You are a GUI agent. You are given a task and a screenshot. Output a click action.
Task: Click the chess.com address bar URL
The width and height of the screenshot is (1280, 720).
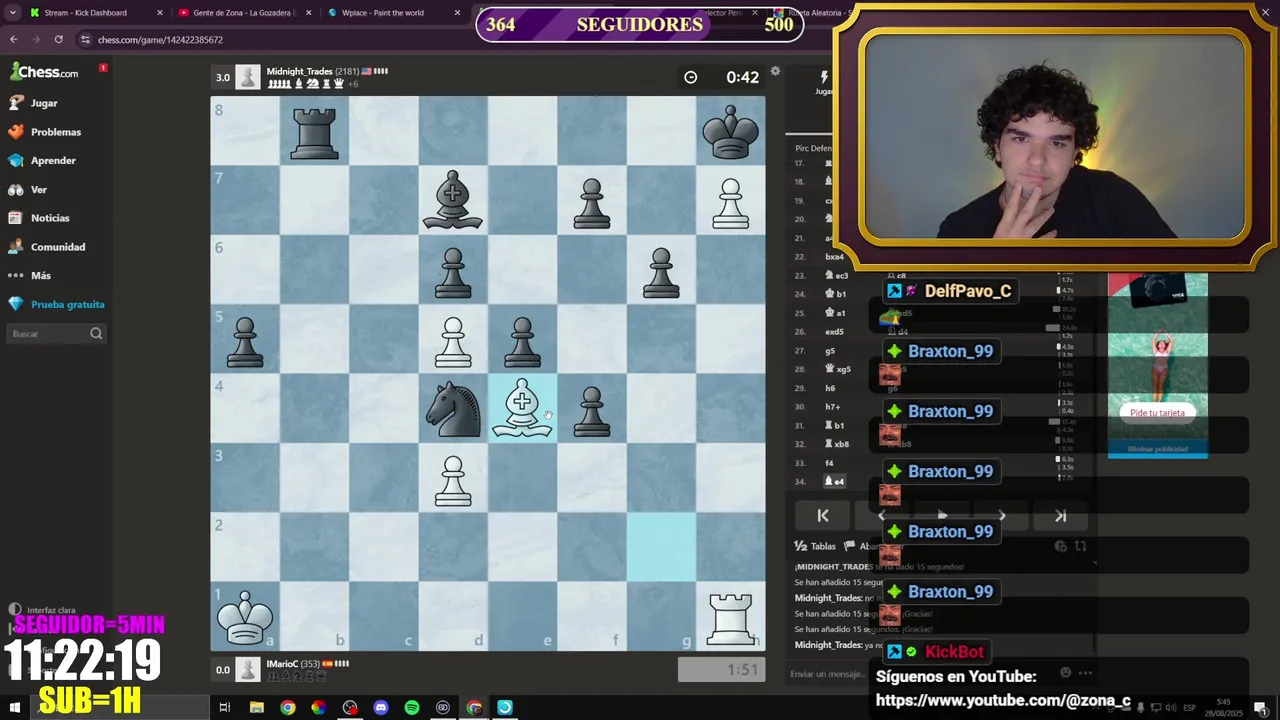click(x=160, y=40)
